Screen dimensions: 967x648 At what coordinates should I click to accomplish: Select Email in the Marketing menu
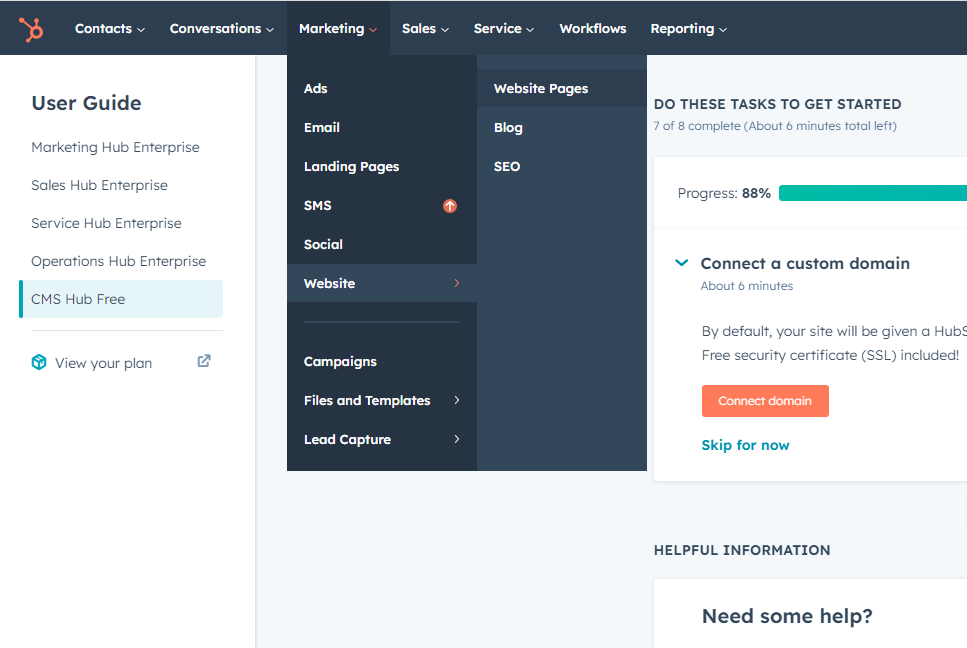(x=382, y=128)
